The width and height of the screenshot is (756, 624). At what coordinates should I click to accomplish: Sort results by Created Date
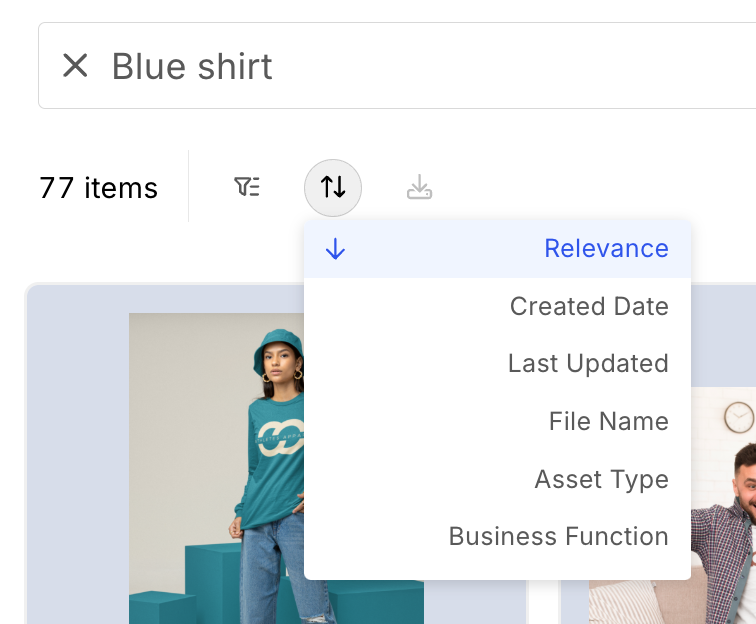(588, 306)
